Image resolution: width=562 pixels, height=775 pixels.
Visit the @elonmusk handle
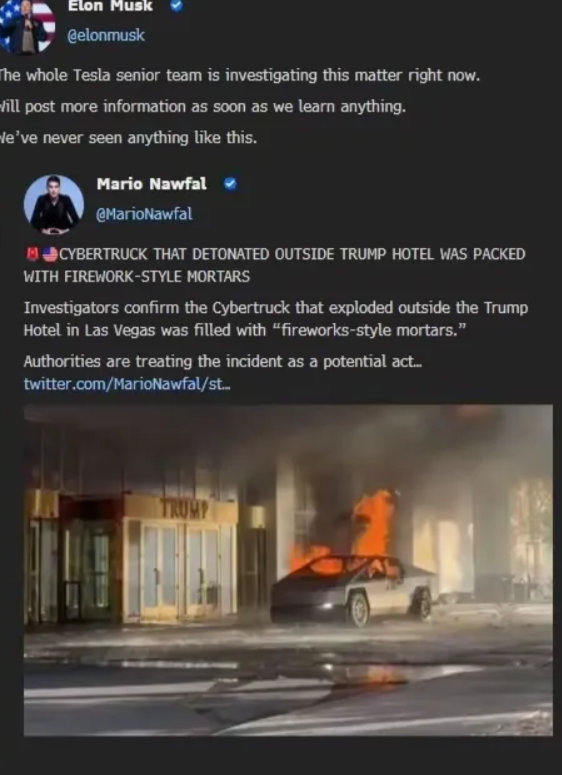point(106,36)
